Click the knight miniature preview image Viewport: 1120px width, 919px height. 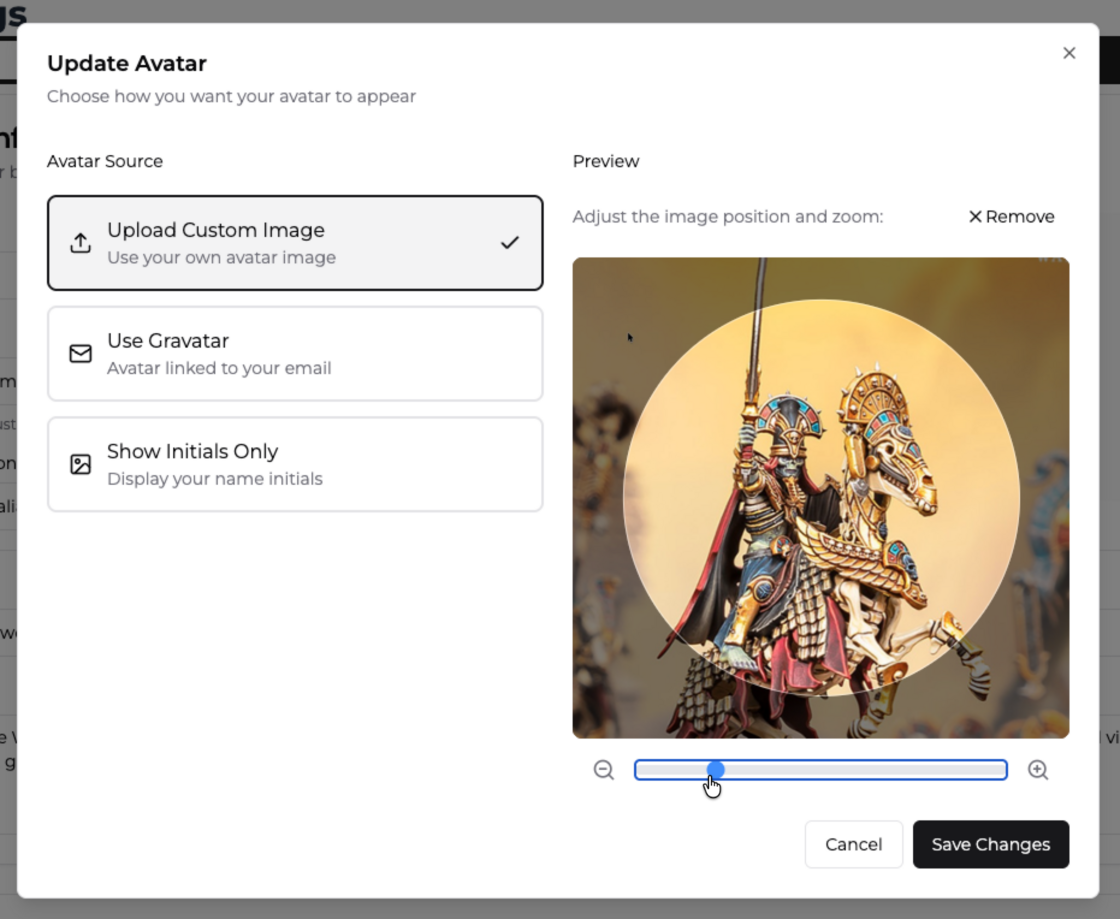(x=820, y=497)
